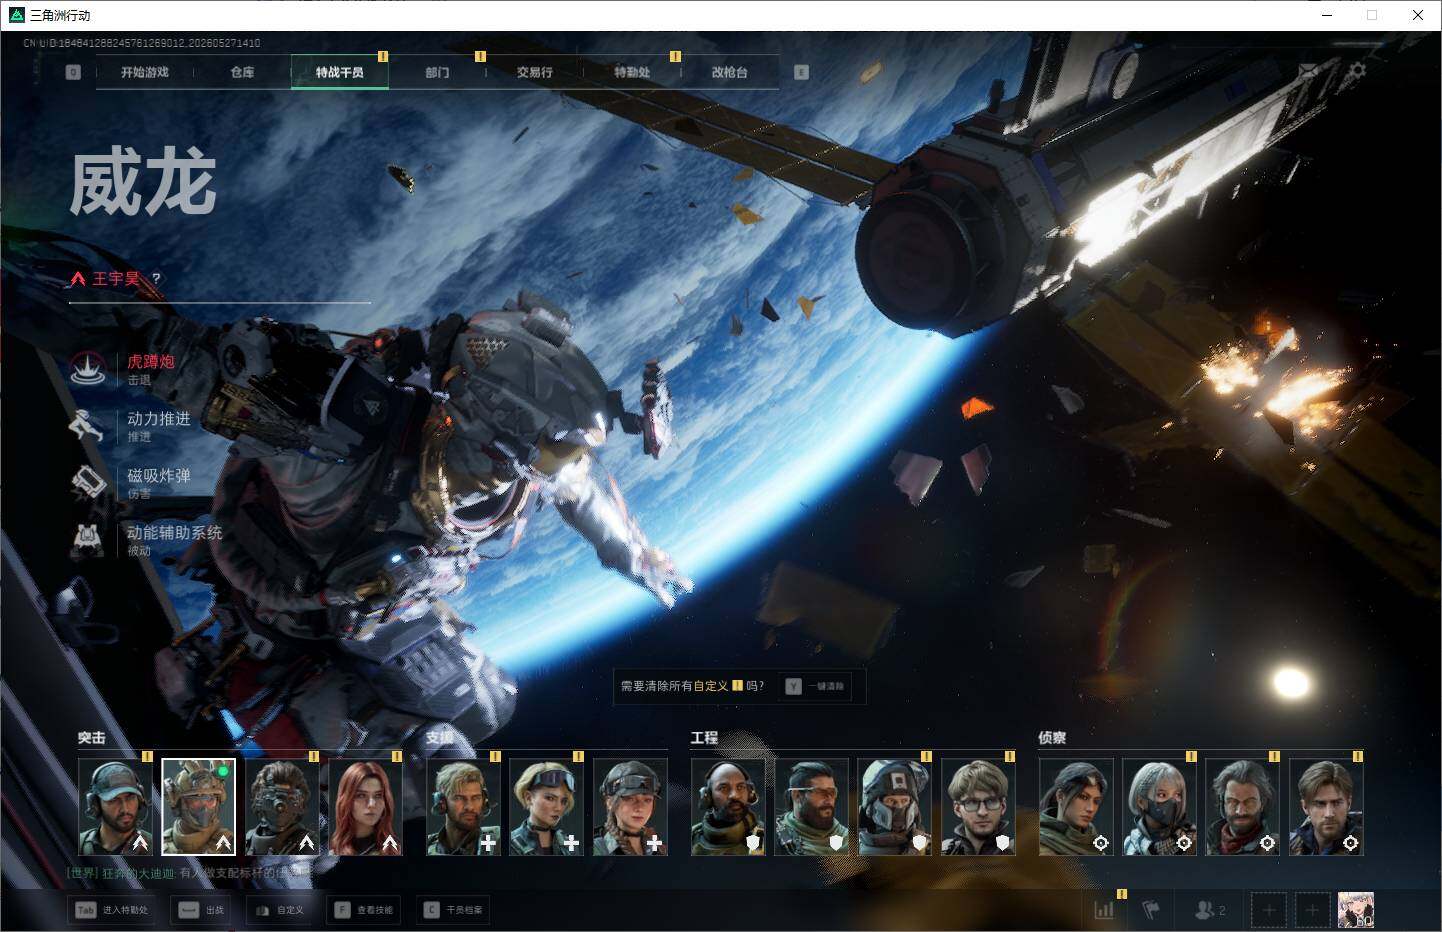
Task: Open the 改枪台 tab
Action: click(x=729, y=72)
